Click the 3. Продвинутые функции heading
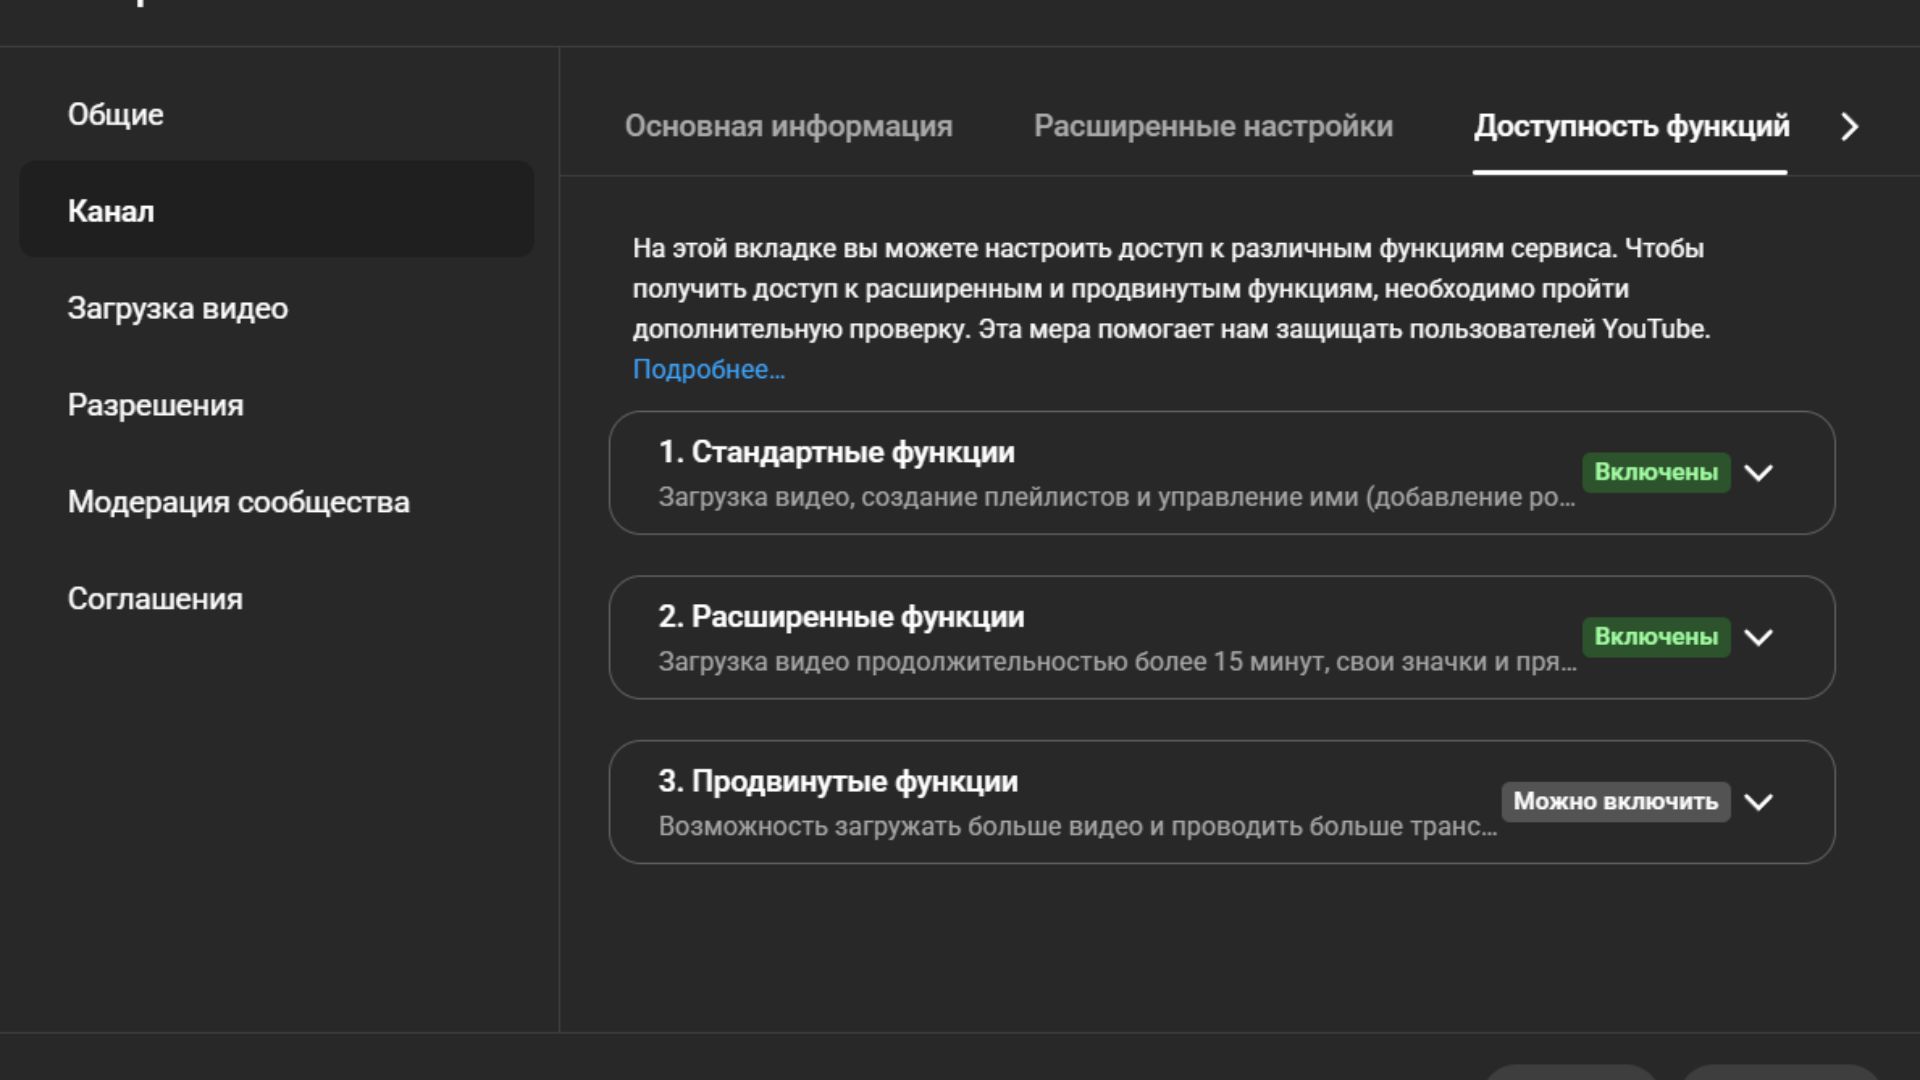The image size is (1920, 1080). [838, 782]
